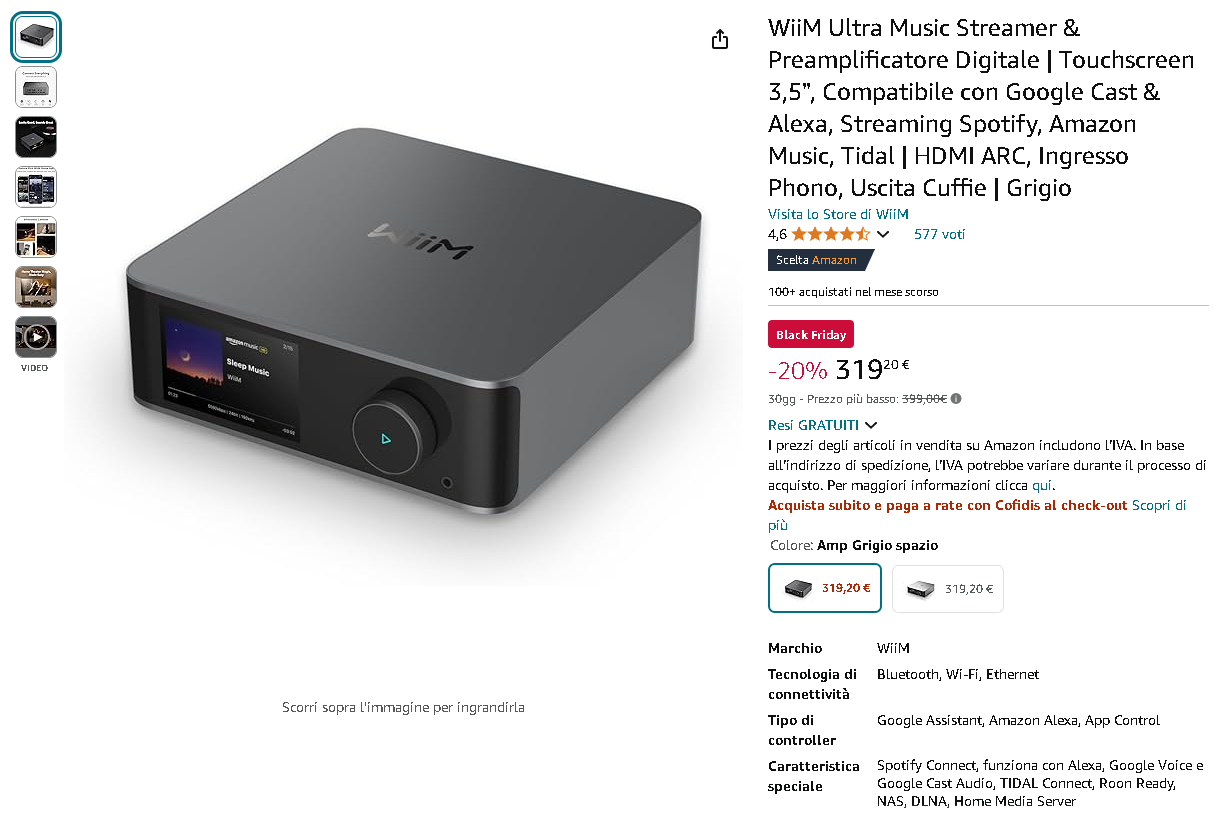View the sixth thumbnail living room photo

(36, 287)
